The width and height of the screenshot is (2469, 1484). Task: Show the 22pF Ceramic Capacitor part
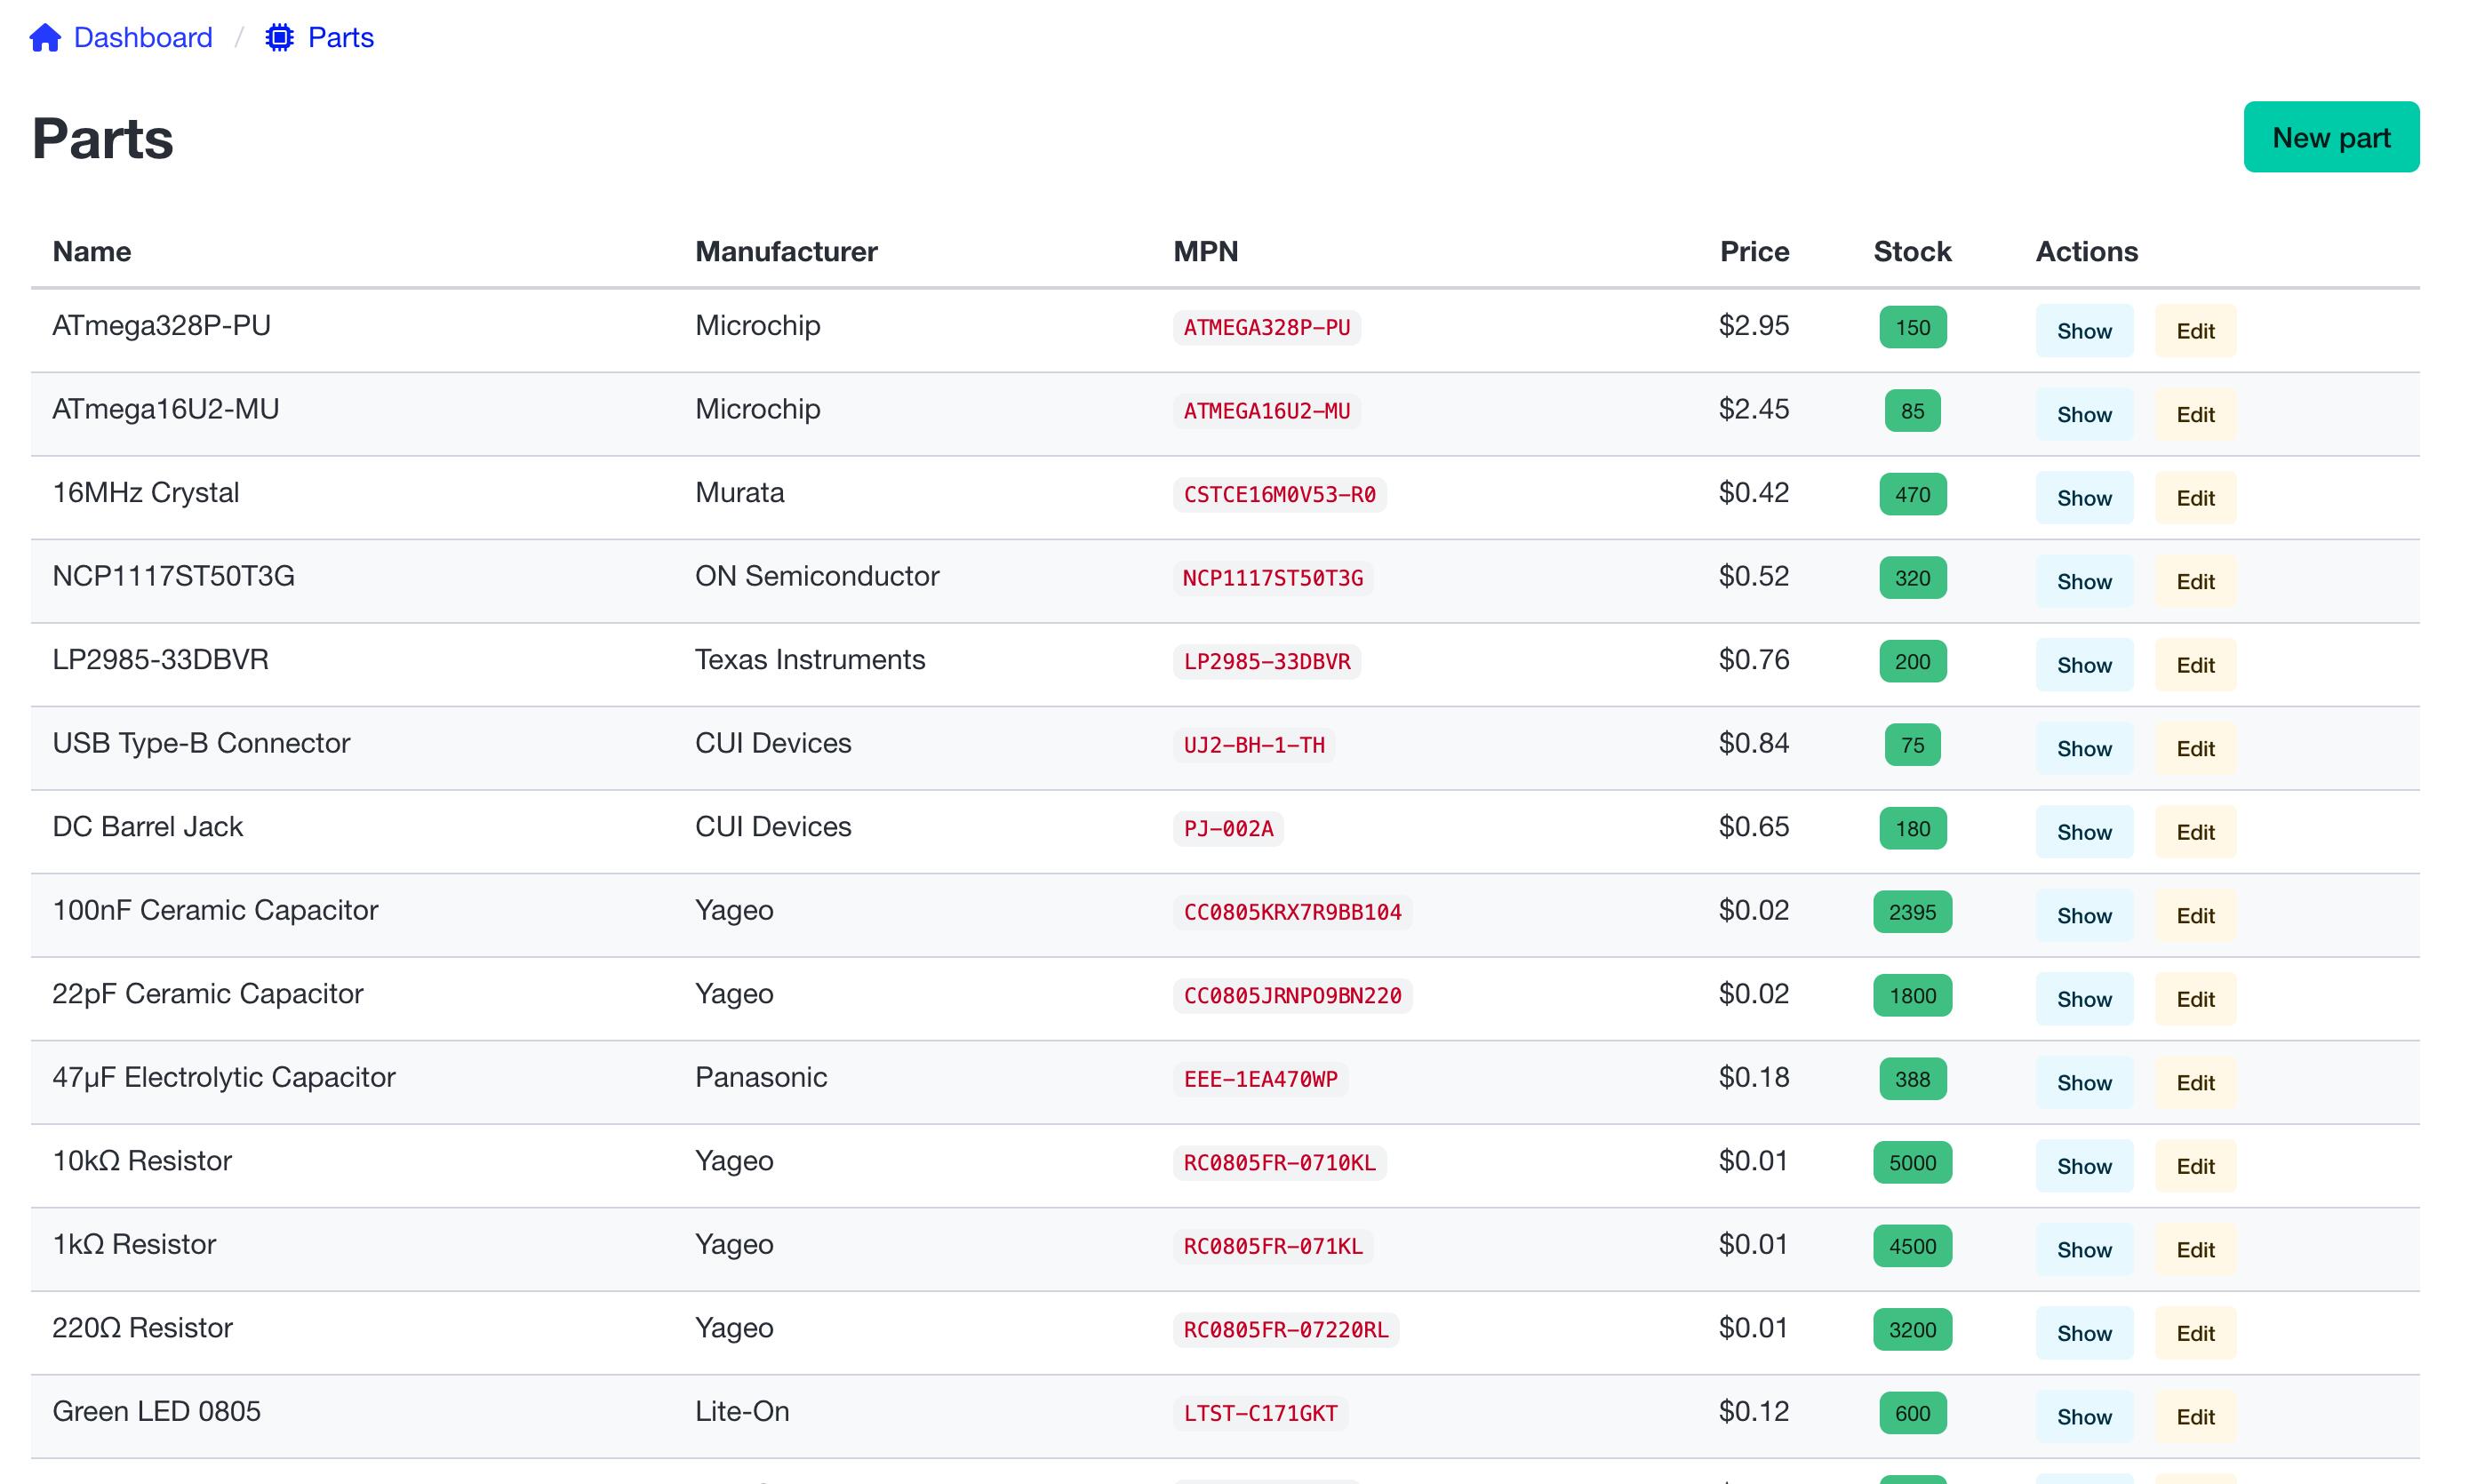click(x=2083, y=999)
